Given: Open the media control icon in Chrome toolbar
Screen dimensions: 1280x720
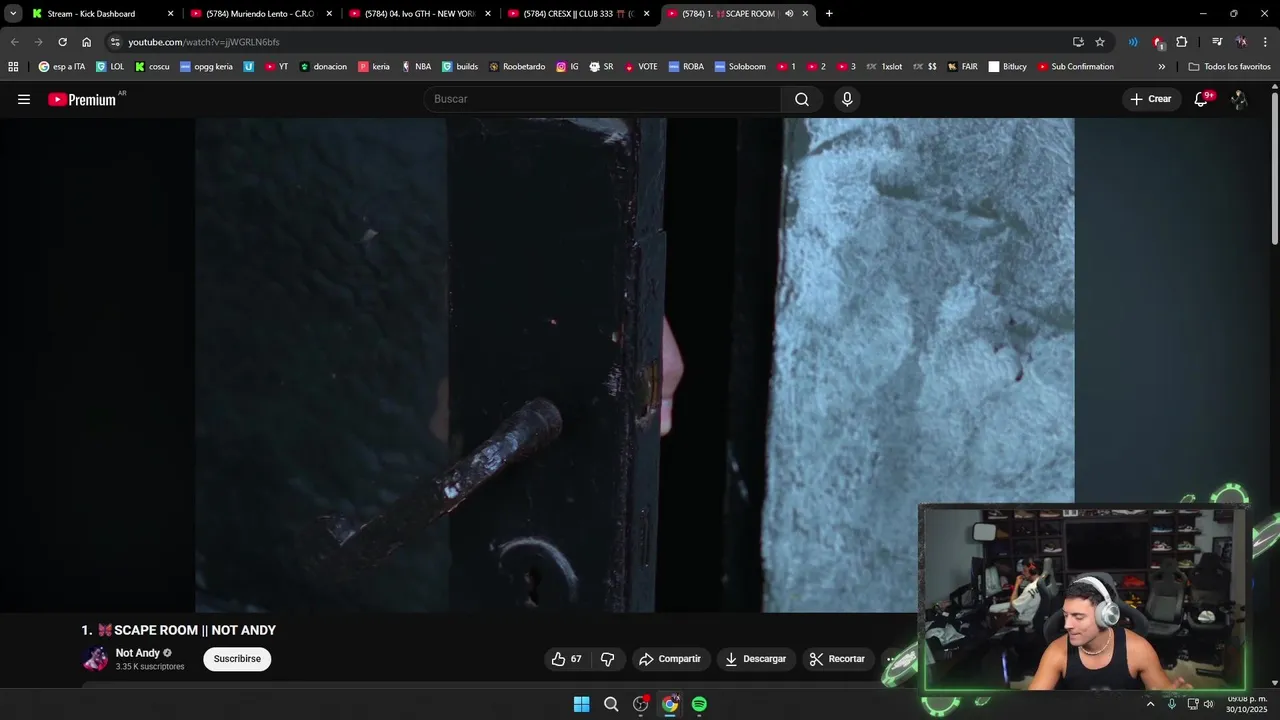Looking at the screenshot, I should [1217, 42].
